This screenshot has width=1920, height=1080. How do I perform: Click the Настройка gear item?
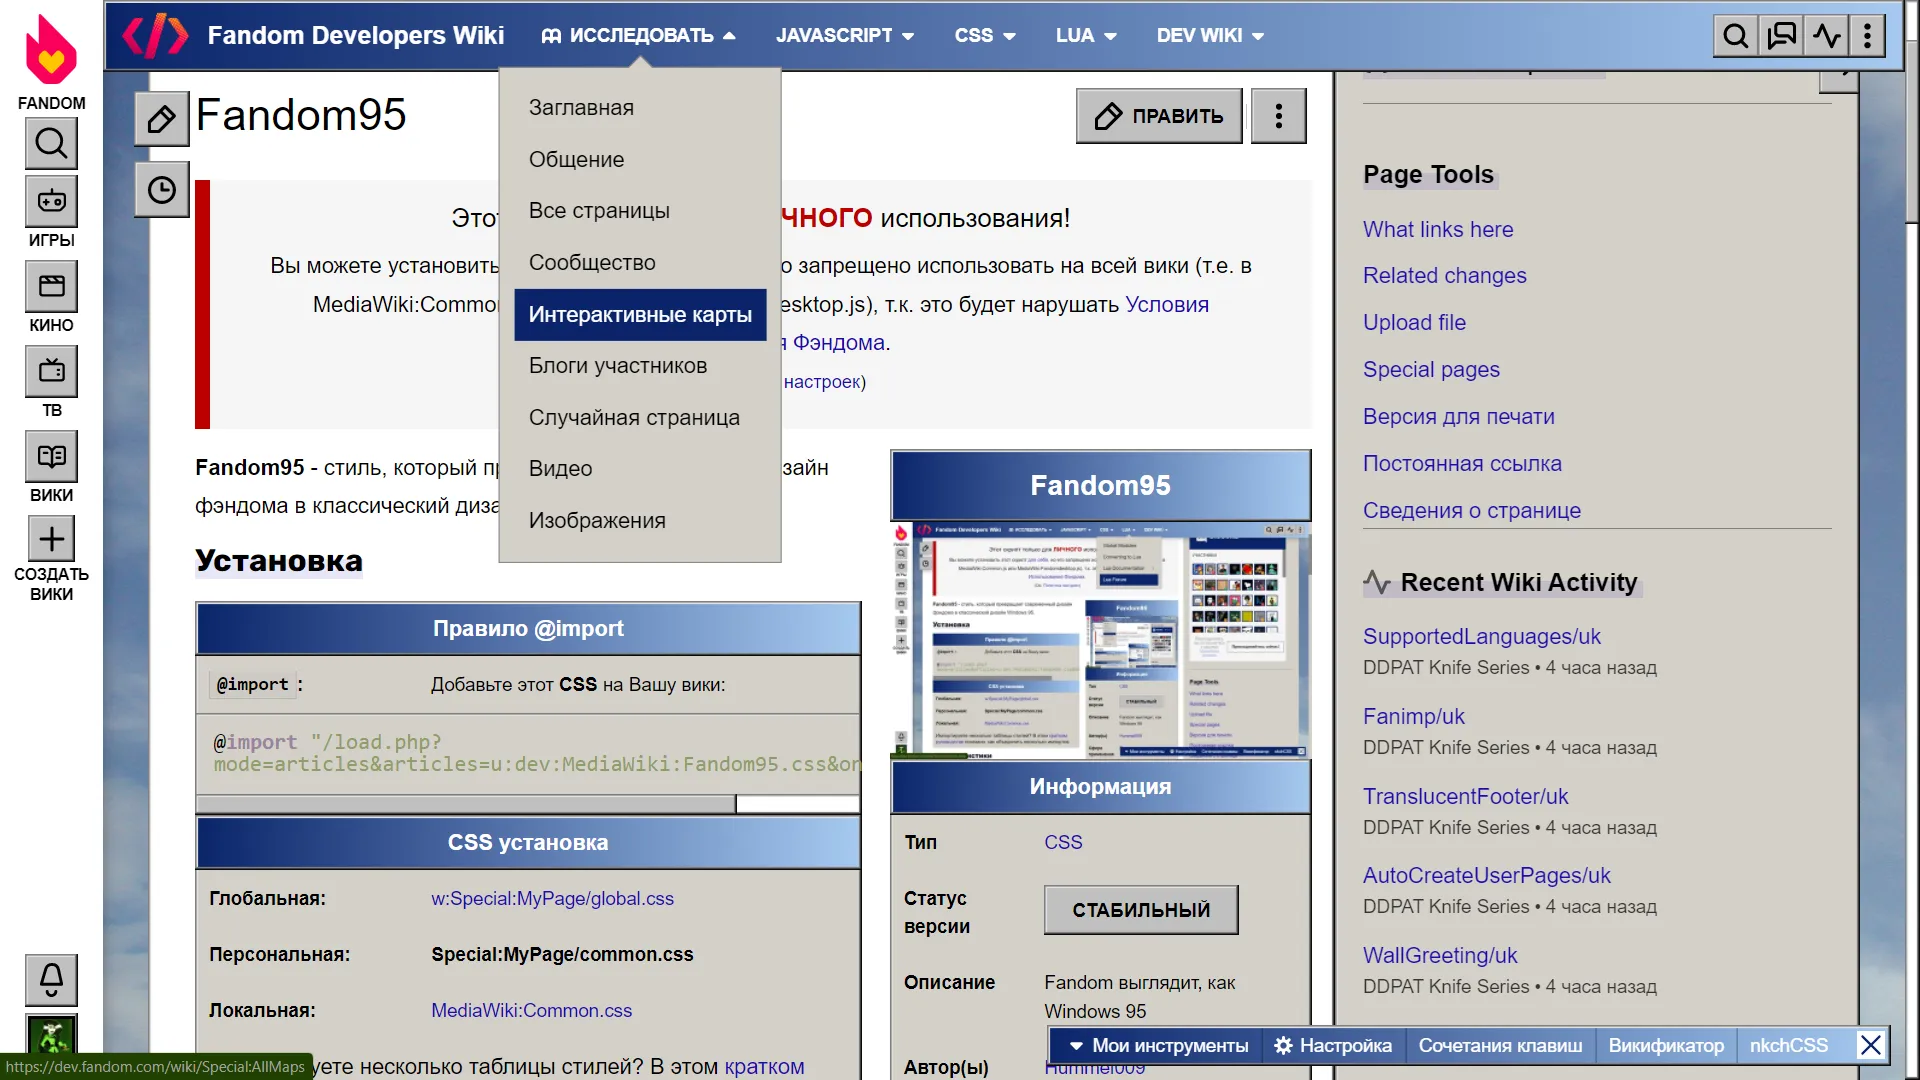click(1332, 1045)
